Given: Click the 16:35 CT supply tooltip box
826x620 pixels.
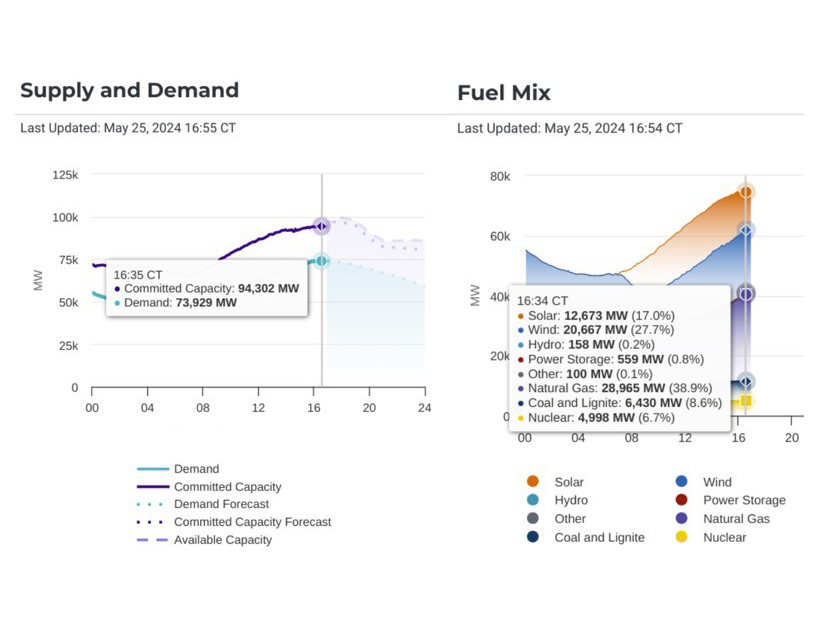Looking at the screenshot, I should 206,288.
